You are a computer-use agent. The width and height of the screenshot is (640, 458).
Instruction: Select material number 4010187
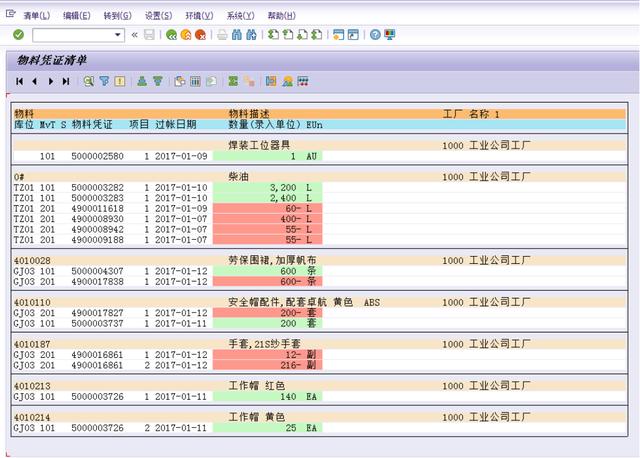[32, 344]
